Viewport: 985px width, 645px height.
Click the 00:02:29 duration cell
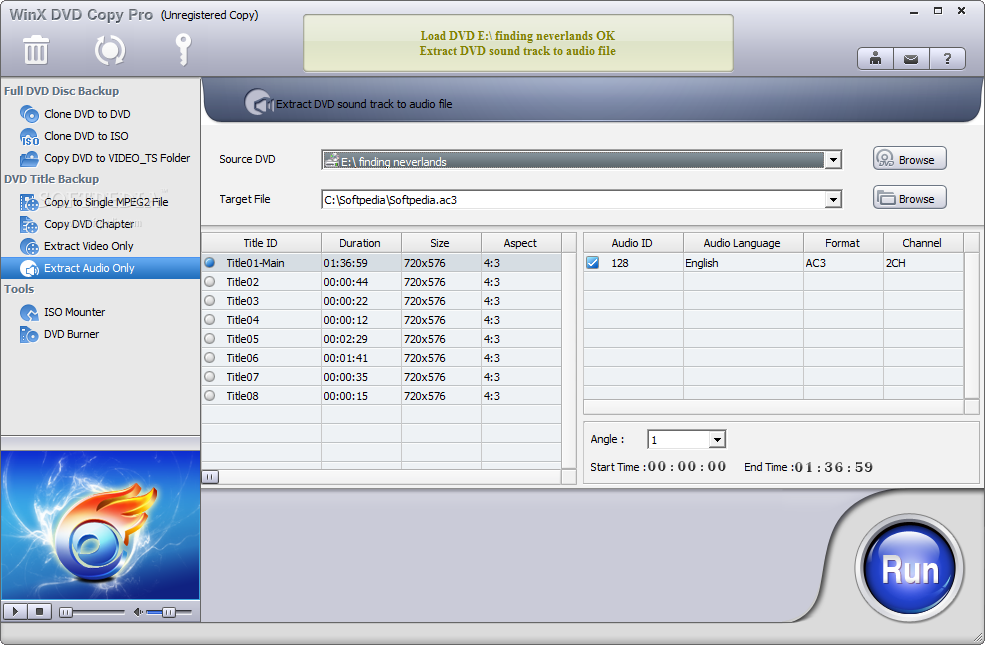tap(361, 339)
